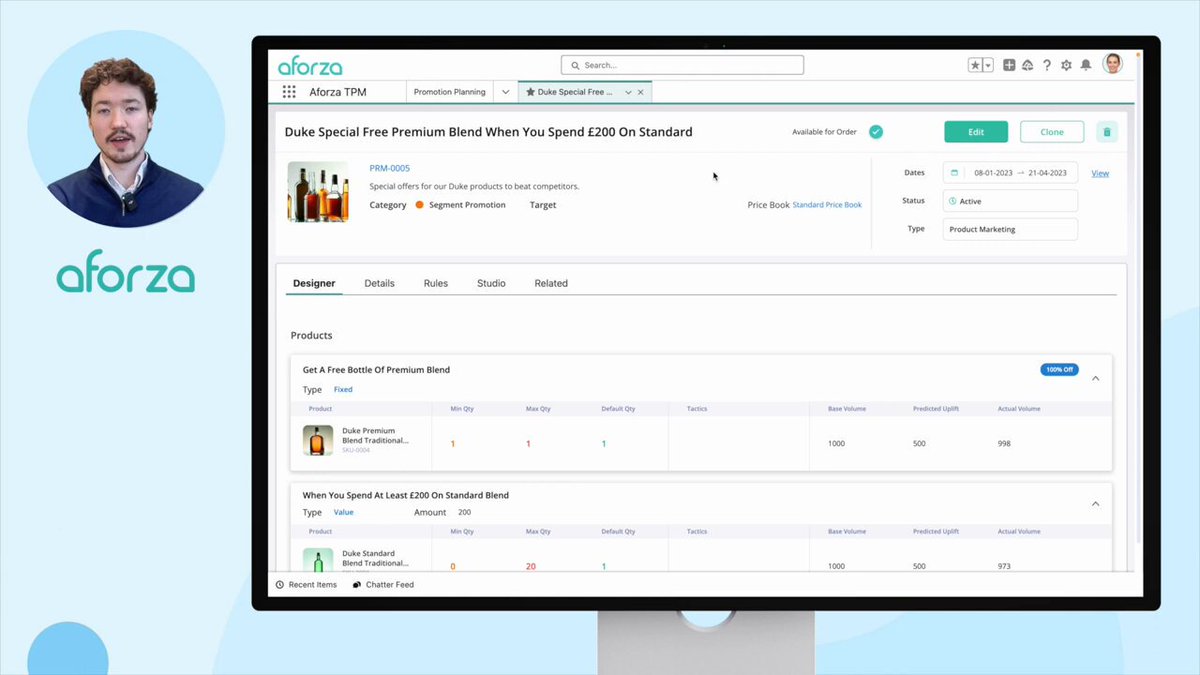Open the favorites list dropdown arrow
This screenshot has height=675, width=1200.
(x=988, y=65)
